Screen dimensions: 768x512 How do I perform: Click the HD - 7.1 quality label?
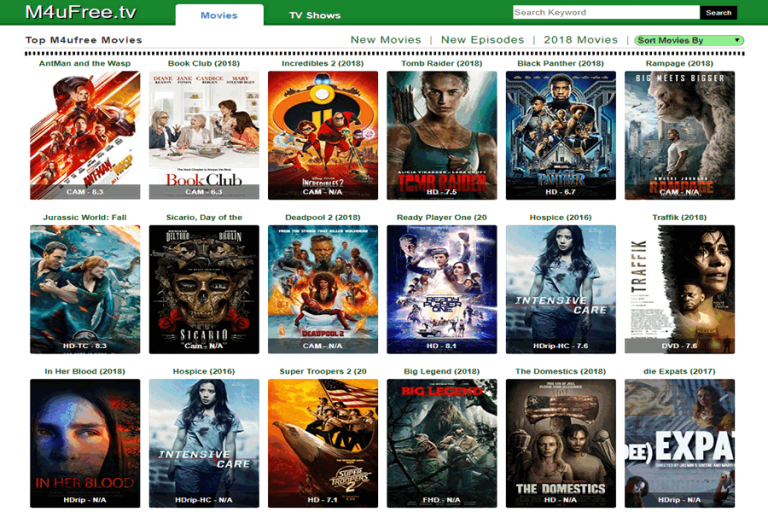pos(323,500)
